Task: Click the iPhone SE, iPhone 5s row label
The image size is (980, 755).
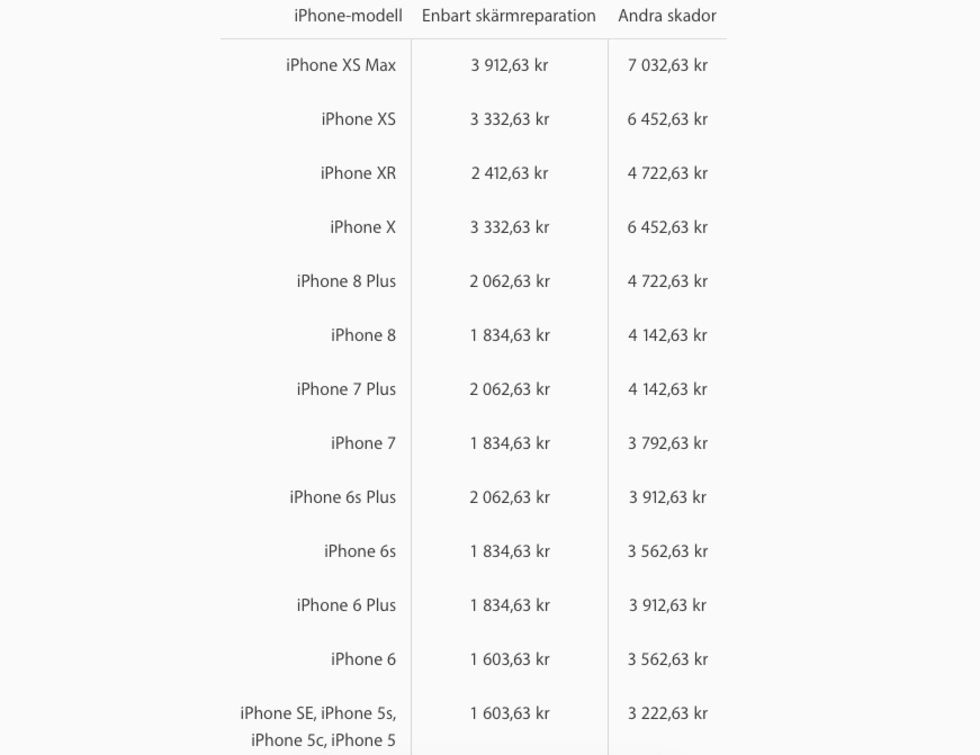Action: click(318, 727)
